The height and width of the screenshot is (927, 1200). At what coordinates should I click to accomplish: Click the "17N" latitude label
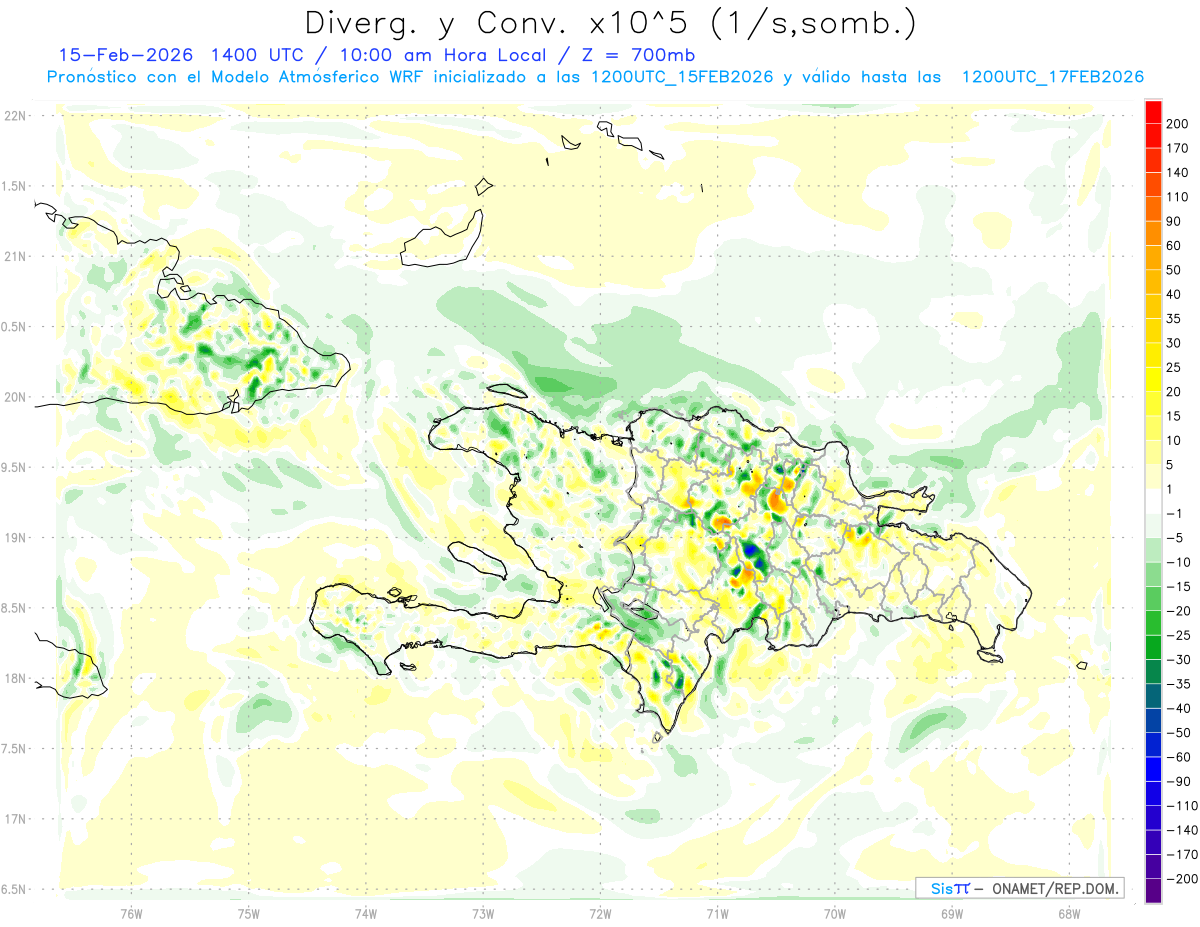click(16, 819)
